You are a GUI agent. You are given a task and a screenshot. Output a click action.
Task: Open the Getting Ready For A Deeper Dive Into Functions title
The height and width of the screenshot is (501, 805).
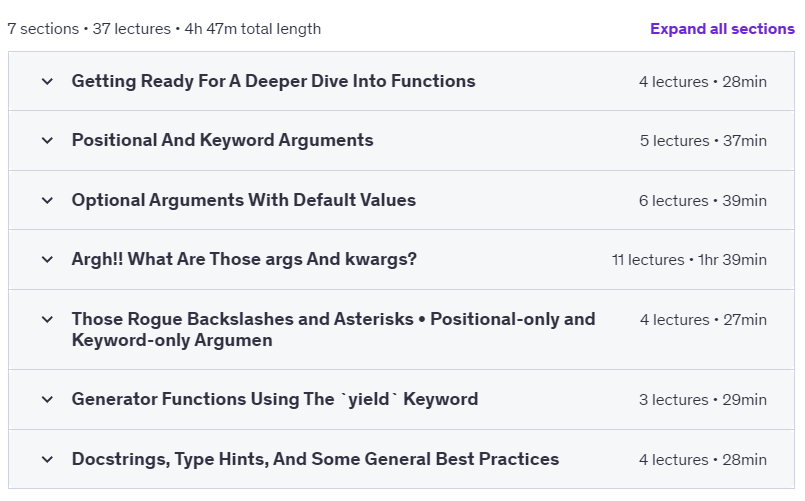pyautogui.click(x=273, y=81)
